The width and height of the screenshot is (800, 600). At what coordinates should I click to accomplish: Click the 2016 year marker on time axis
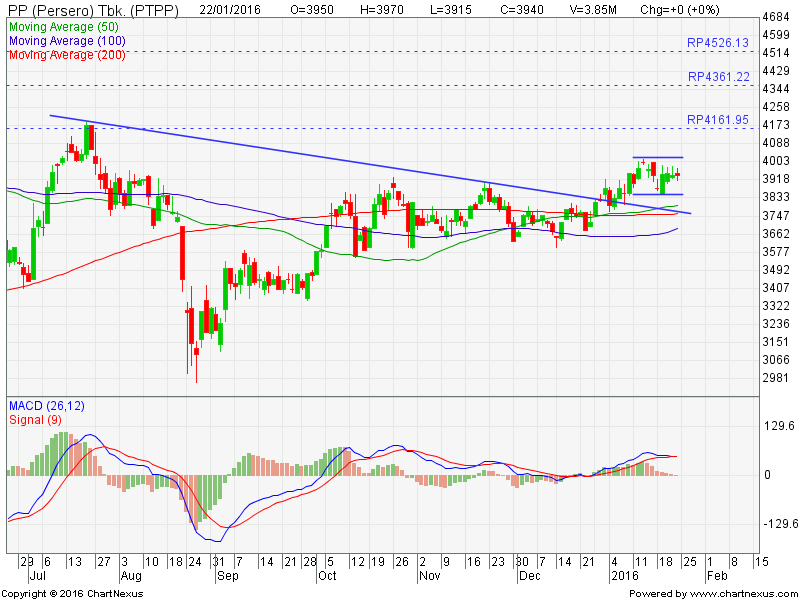click(x=624, y=577)
